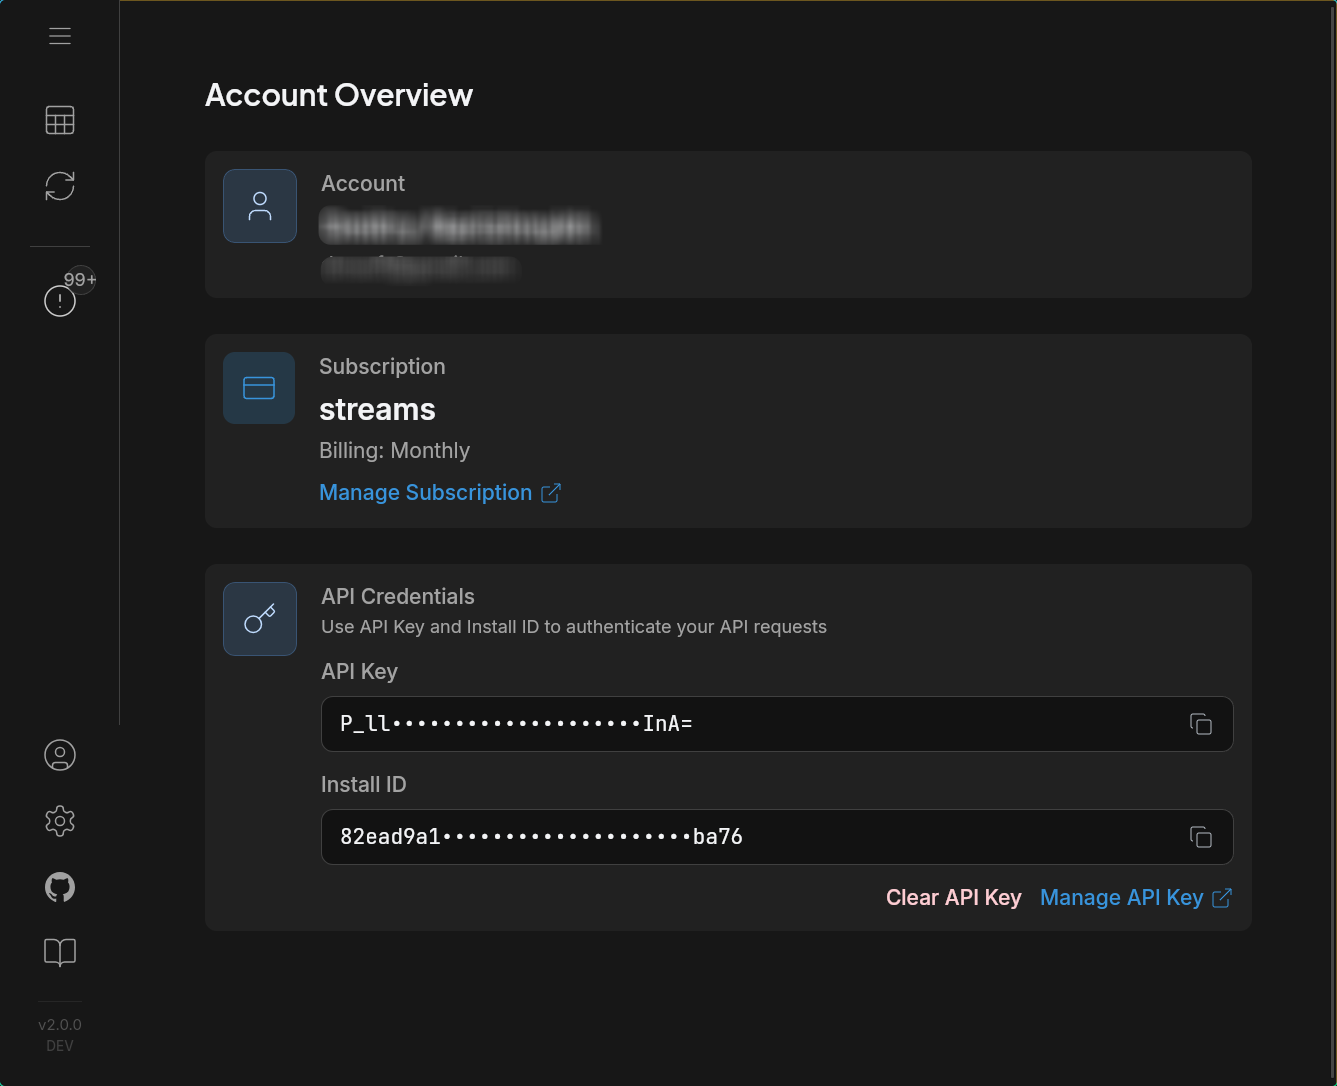Open the GitHub icon link
This screenshot has height=1086, width=1337.
60,887
